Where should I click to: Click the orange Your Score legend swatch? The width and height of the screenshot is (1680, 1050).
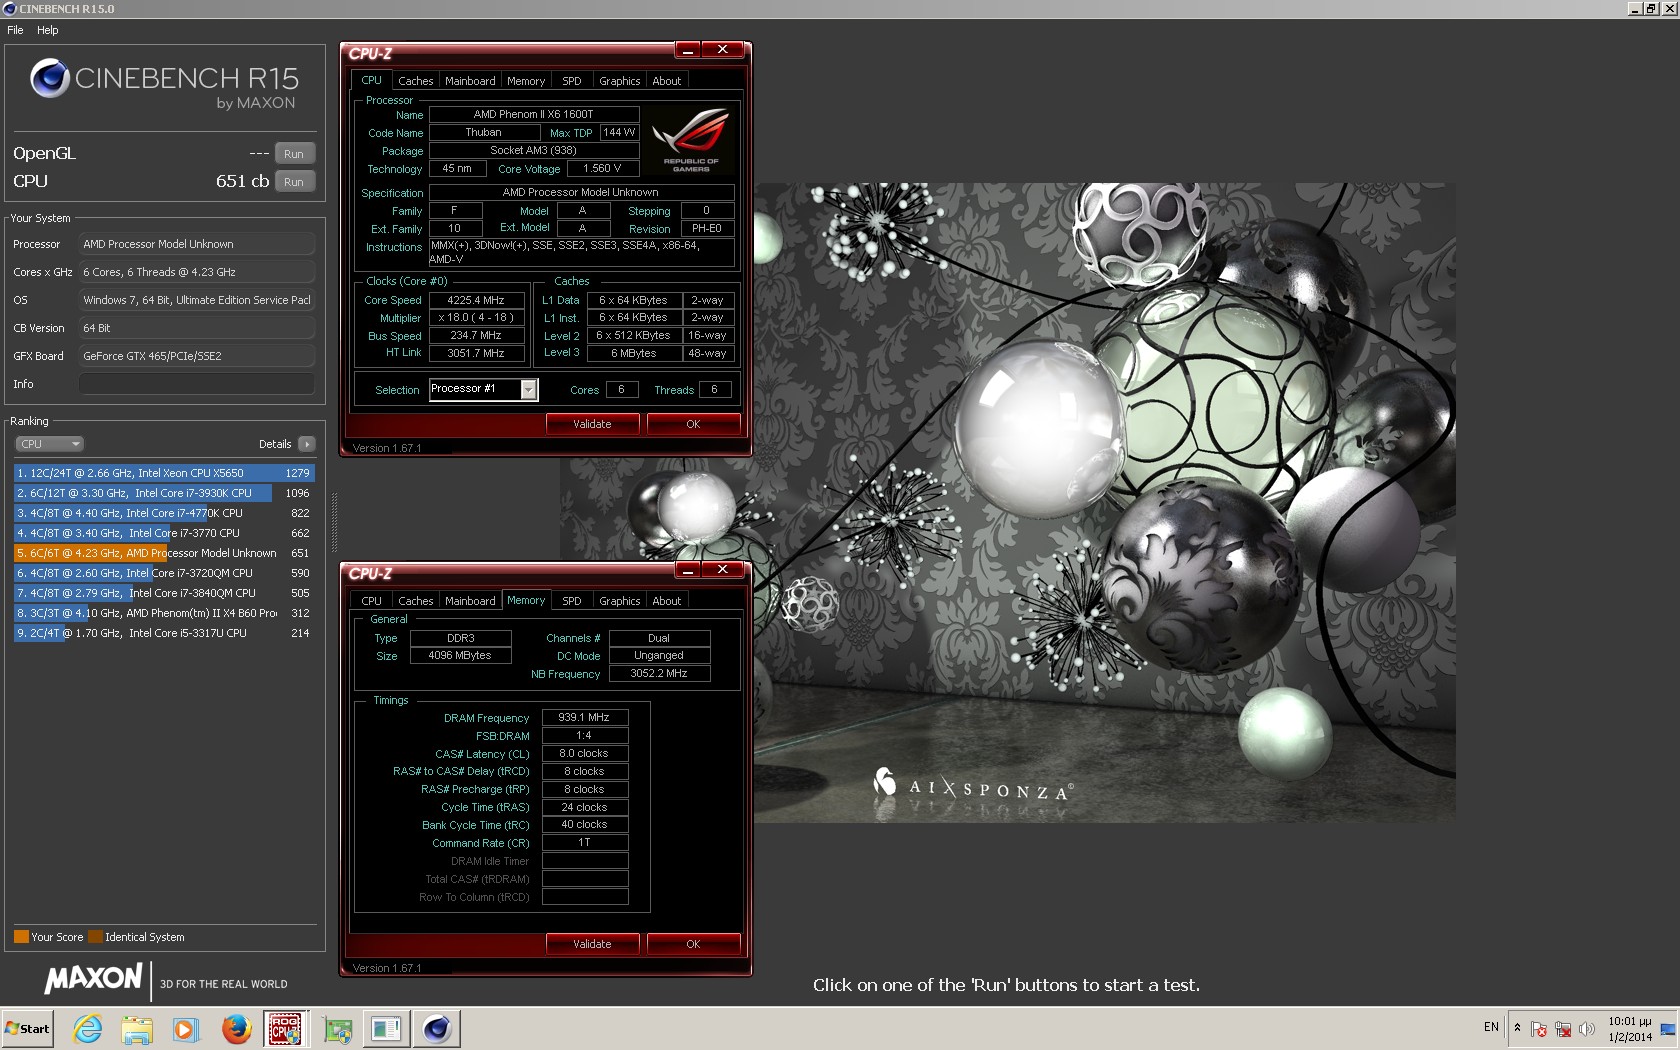(x=21, y=937)
